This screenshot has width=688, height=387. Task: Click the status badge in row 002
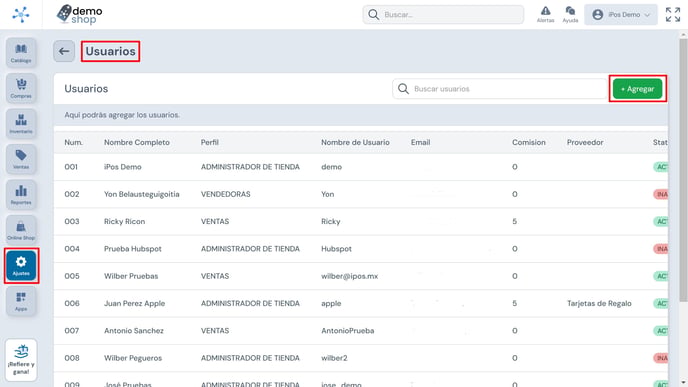coord(661,194)
